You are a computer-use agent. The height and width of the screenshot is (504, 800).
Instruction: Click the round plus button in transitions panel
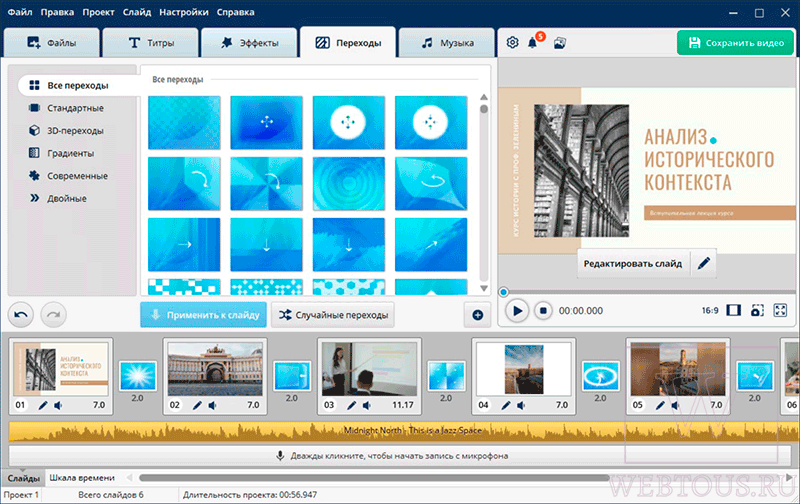point(478,315)
